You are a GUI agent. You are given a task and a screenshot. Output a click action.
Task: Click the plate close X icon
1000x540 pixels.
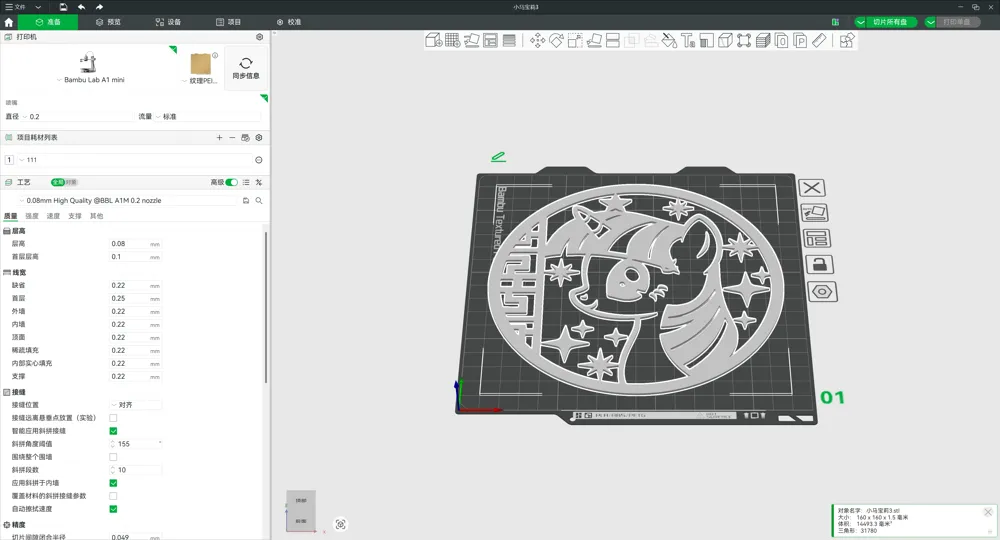812,187
